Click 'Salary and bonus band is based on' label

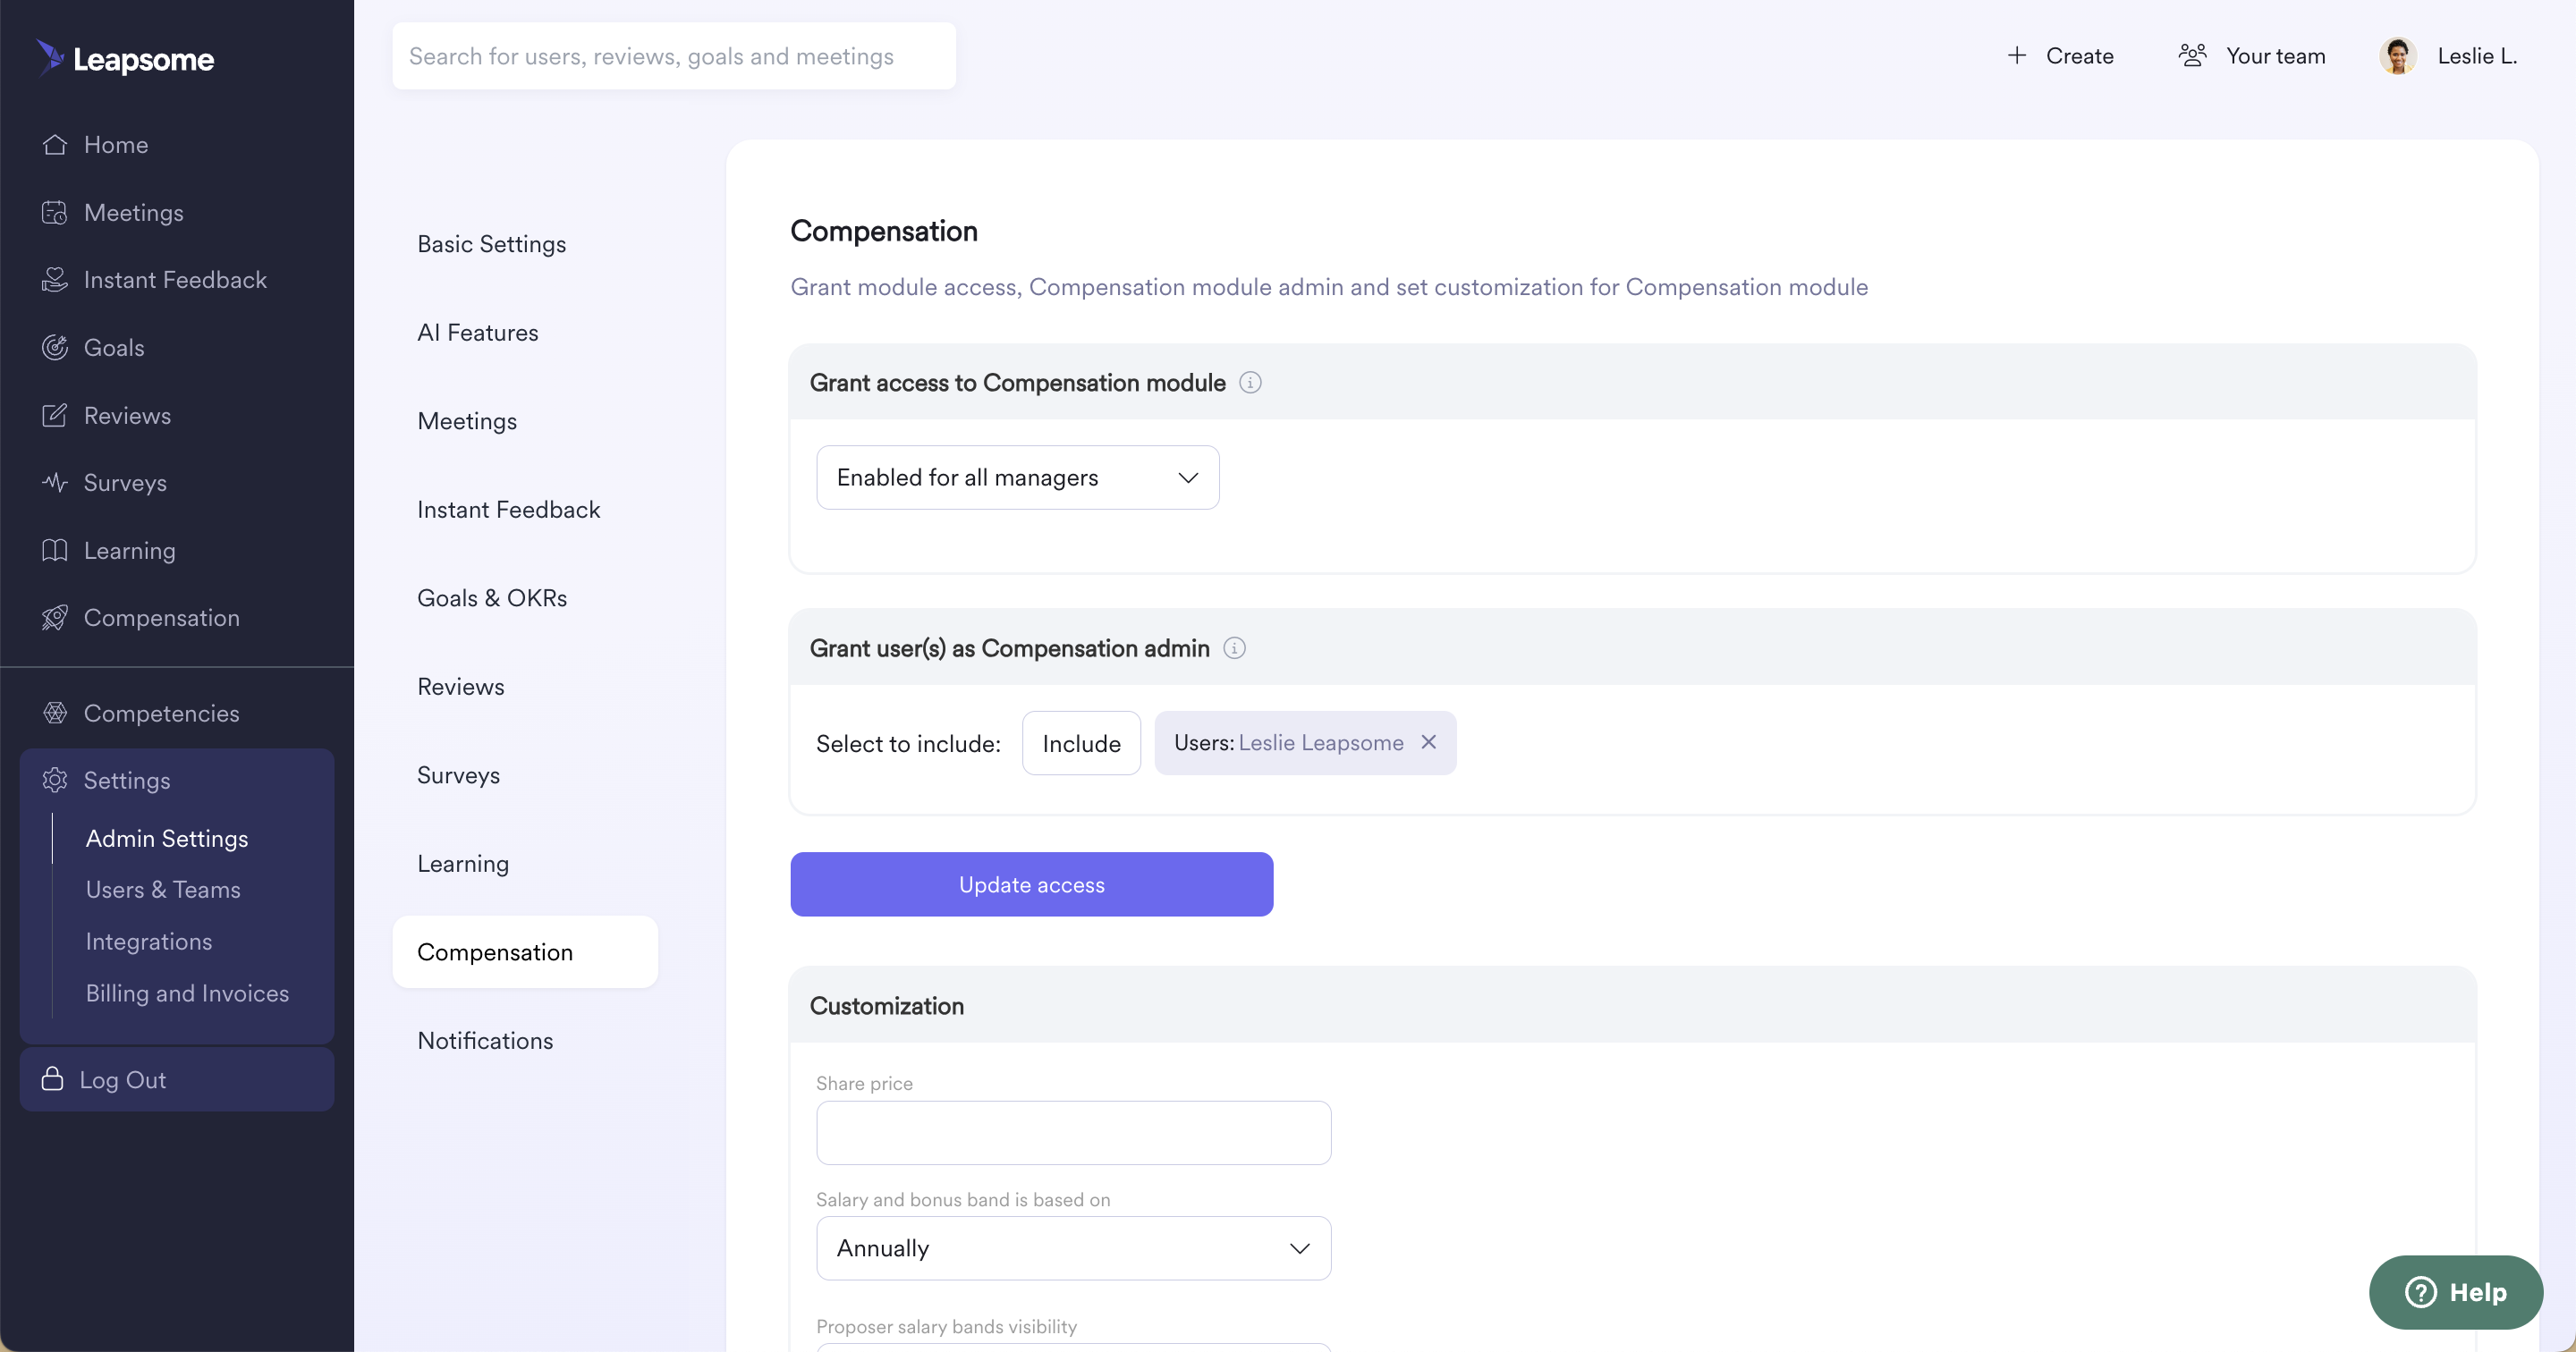[963, 1200]
